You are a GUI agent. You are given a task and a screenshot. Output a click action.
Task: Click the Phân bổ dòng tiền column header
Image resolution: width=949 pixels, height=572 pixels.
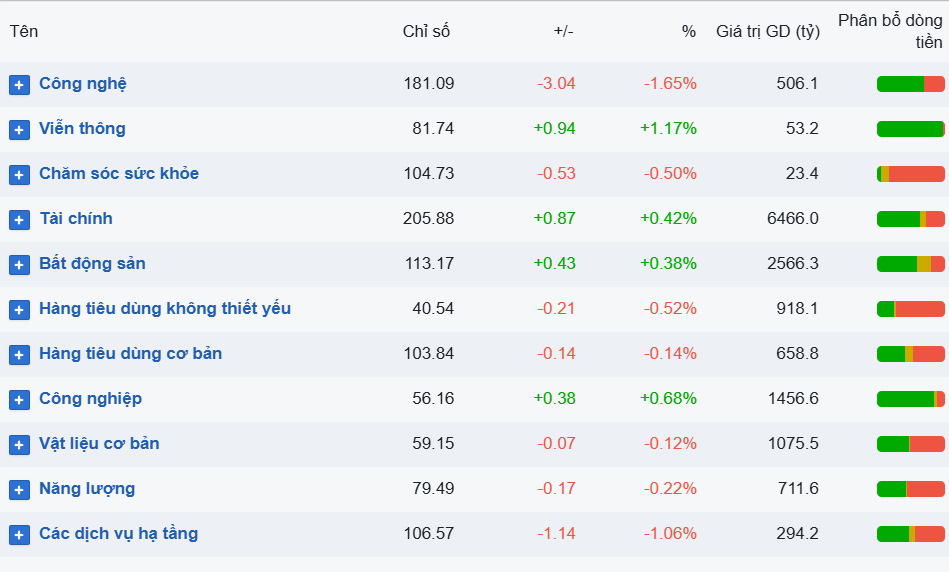pos(890,31)
